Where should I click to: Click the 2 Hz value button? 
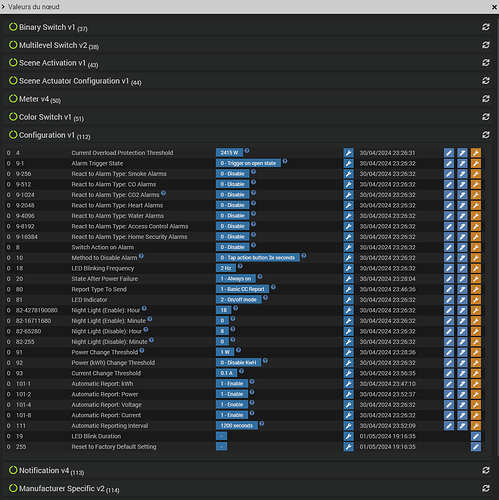226,268
